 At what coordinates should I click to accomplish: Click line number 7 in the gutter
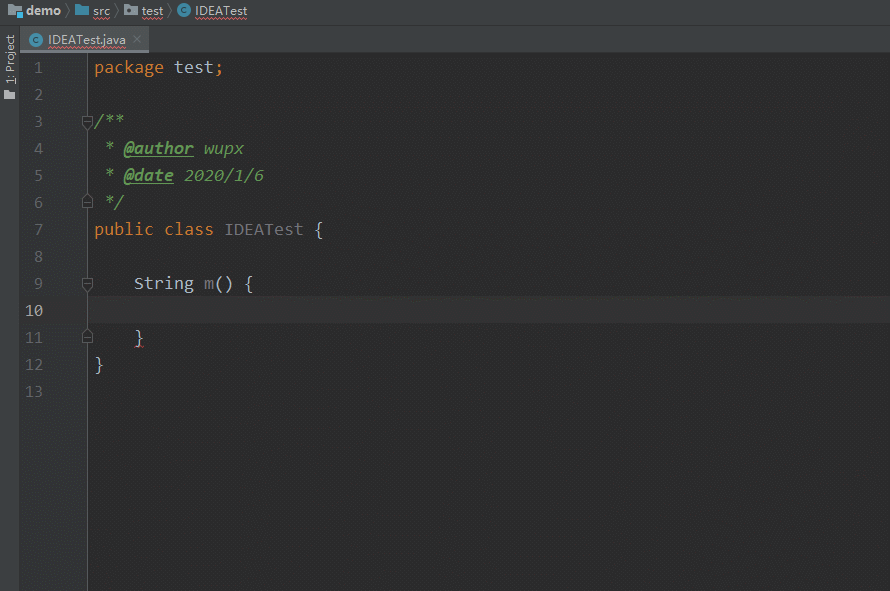pos(38,230)
